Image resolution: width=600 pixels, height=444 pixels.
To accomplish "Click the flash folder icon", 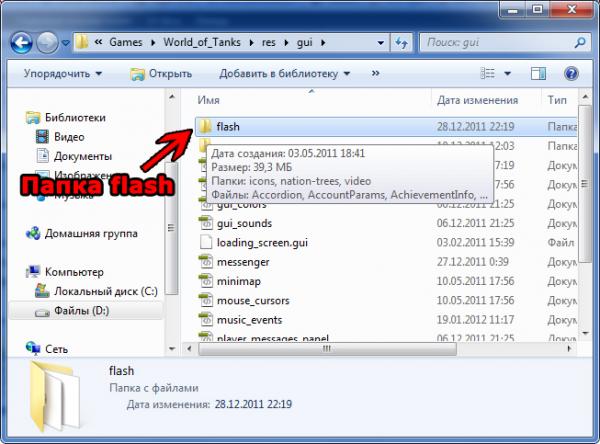I will [x=205, y=127].
